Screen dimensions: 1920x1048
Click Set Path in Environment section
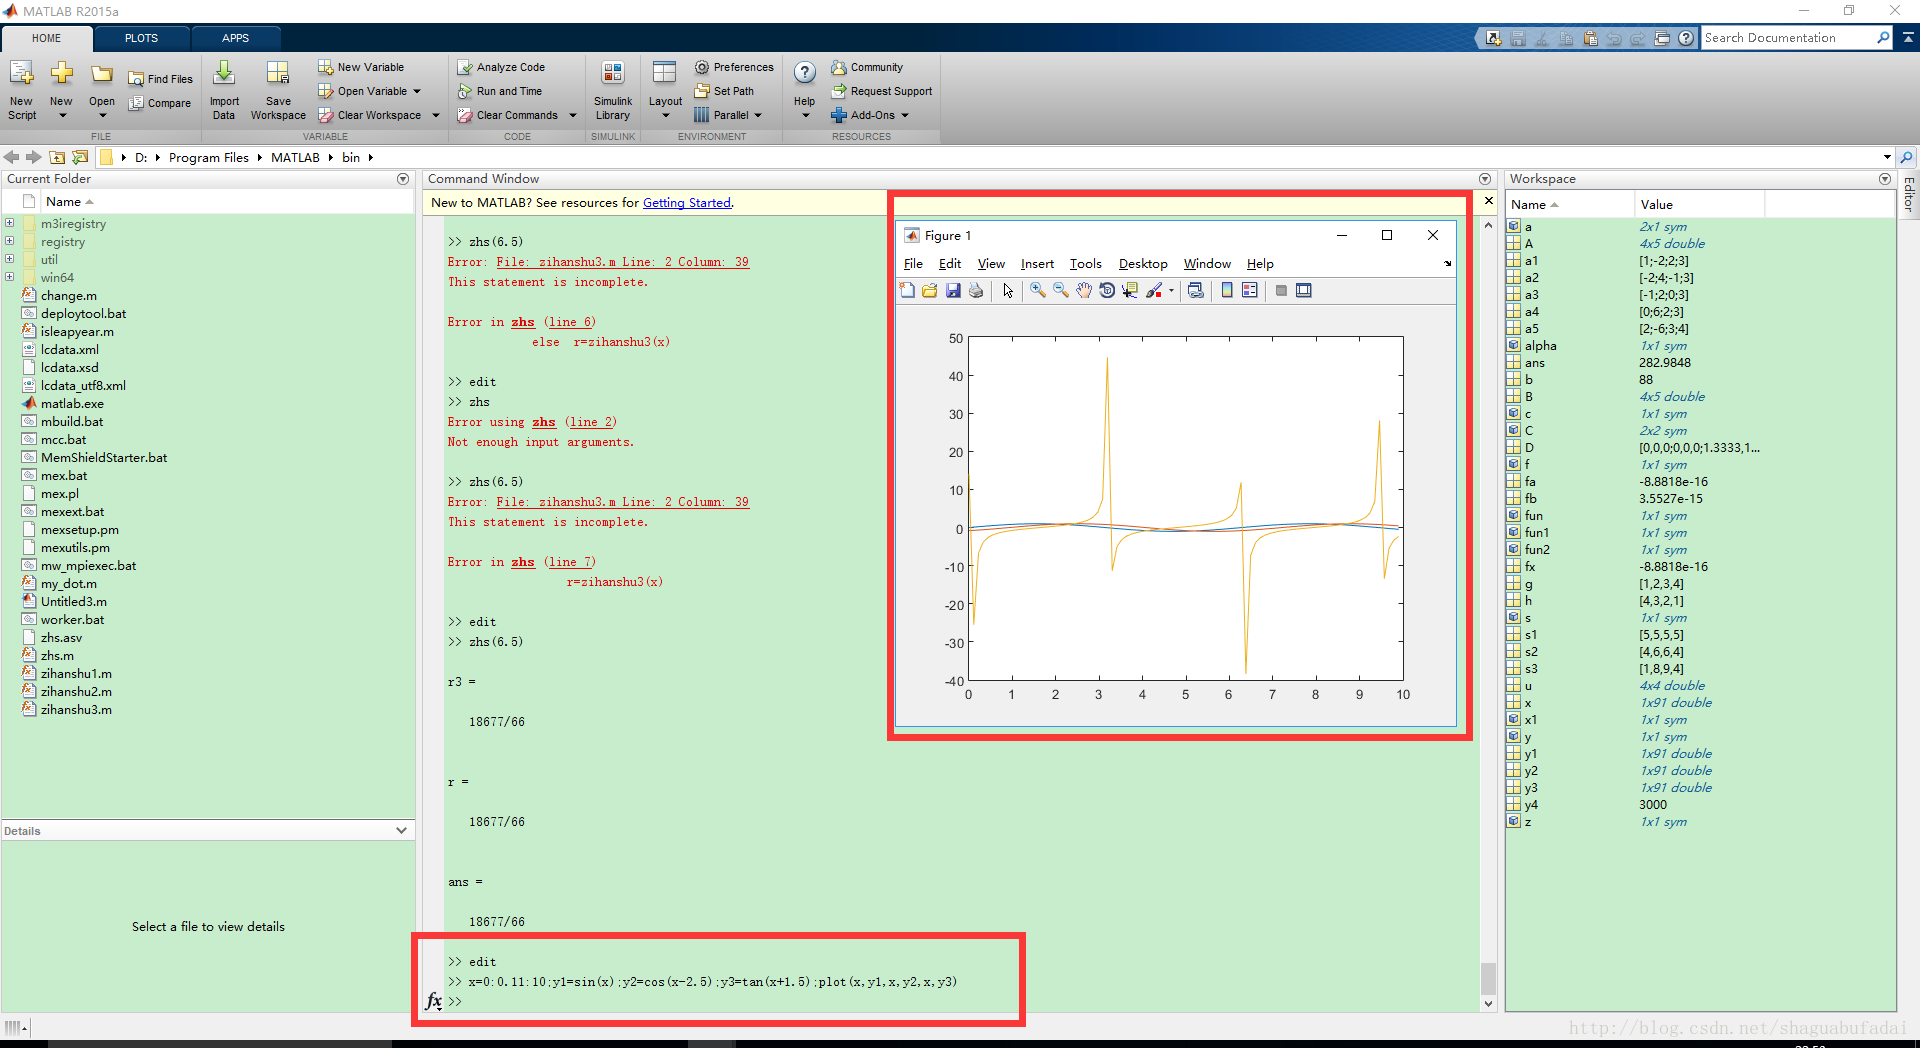[725, 91]
